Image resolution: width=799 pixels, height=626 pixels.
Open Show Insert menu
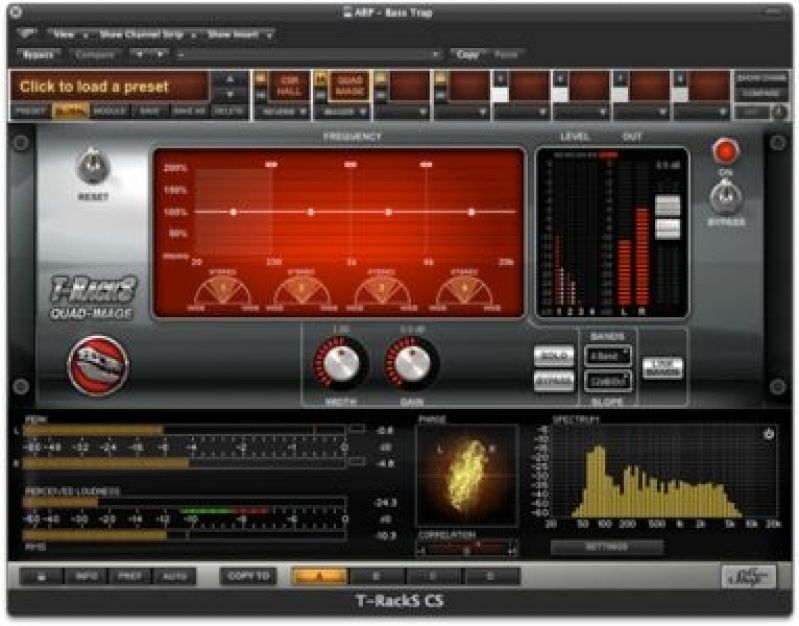[x=238, y=35]
